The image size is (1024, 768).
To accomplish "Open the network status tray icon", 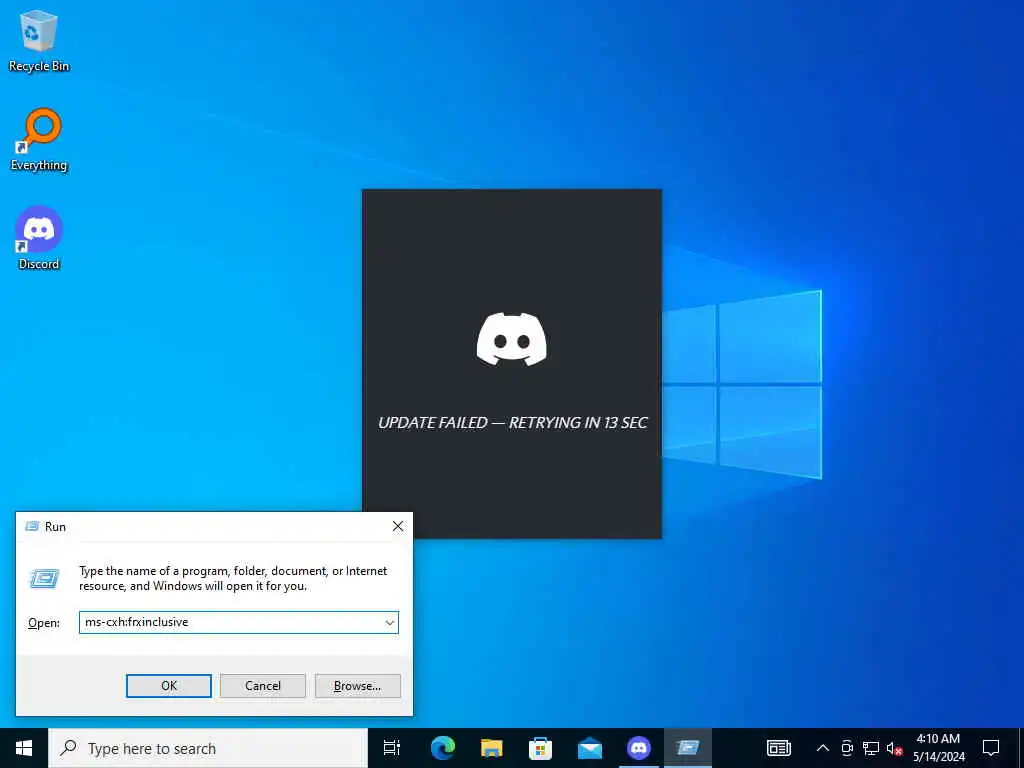I will click(x=871, y=748).
